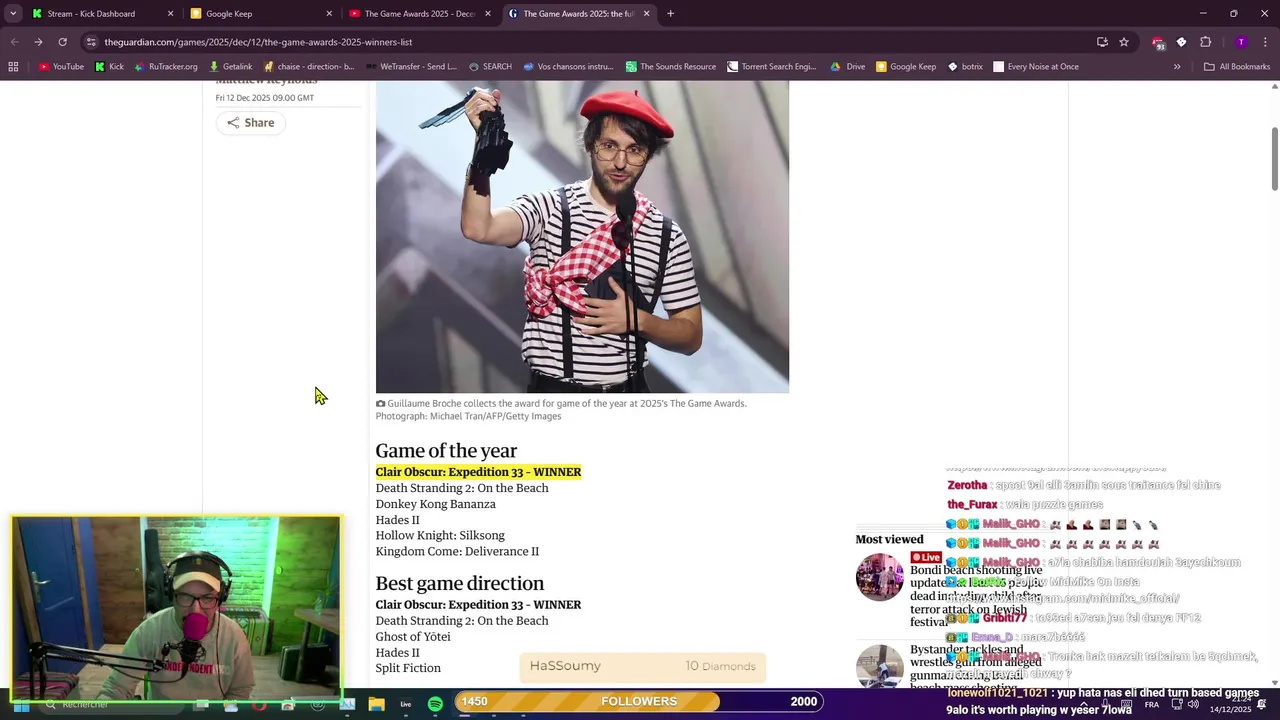Open Bondi beach shooting live article thumbnail

(x=879, y=577)
